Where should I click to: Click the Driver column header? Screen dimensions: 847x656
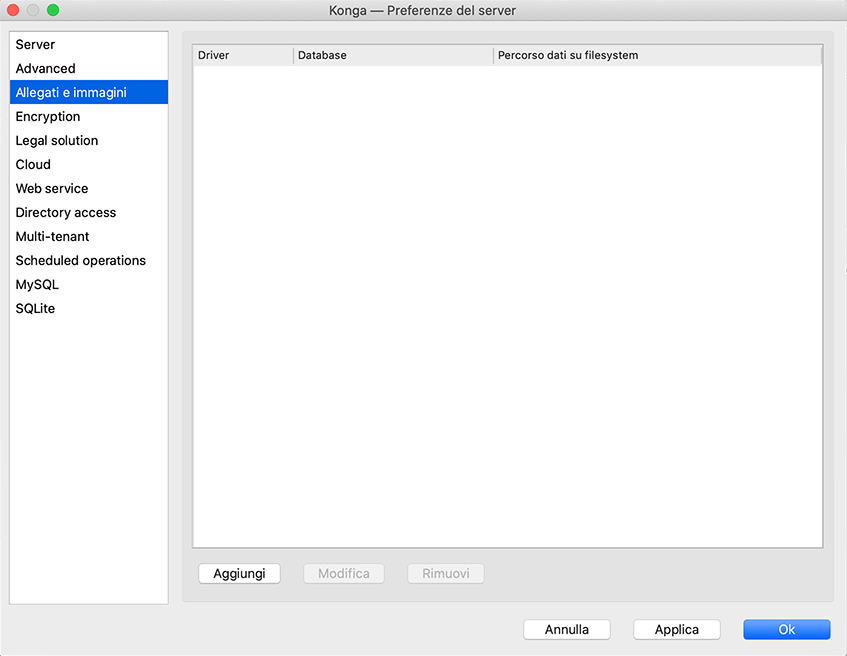coord(242,56)
